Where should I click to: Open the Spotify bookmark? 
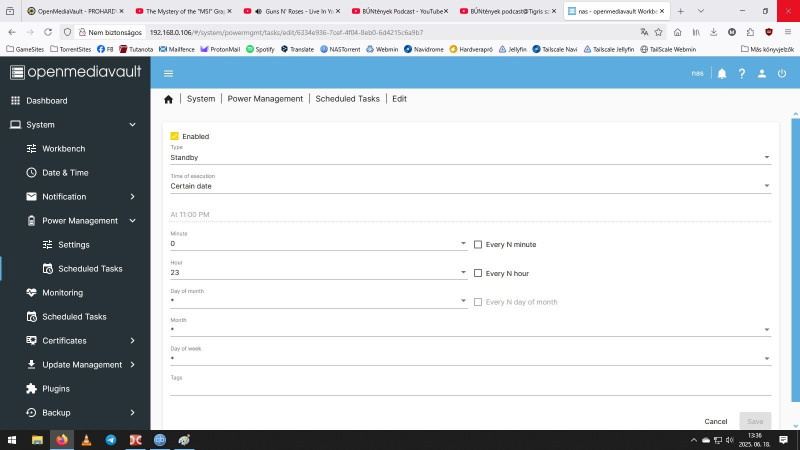[x=260, y=49]
